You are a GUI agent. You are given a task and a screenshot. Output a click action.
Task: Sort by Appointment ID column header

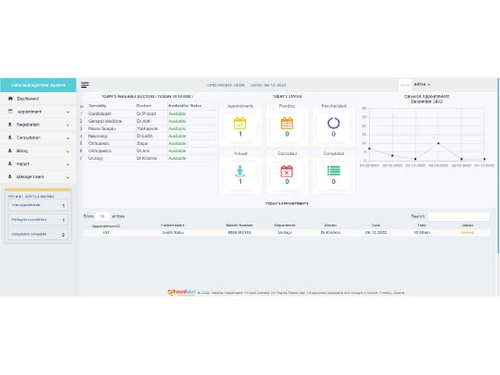point(106,226)
